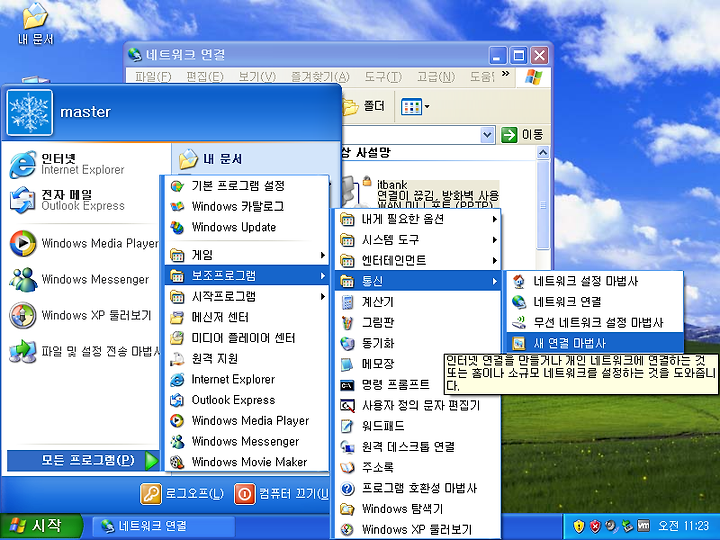This screenshot has width=720, height=540.
Task: Launch Outlook Express from programs list
Action: [247, 399]
